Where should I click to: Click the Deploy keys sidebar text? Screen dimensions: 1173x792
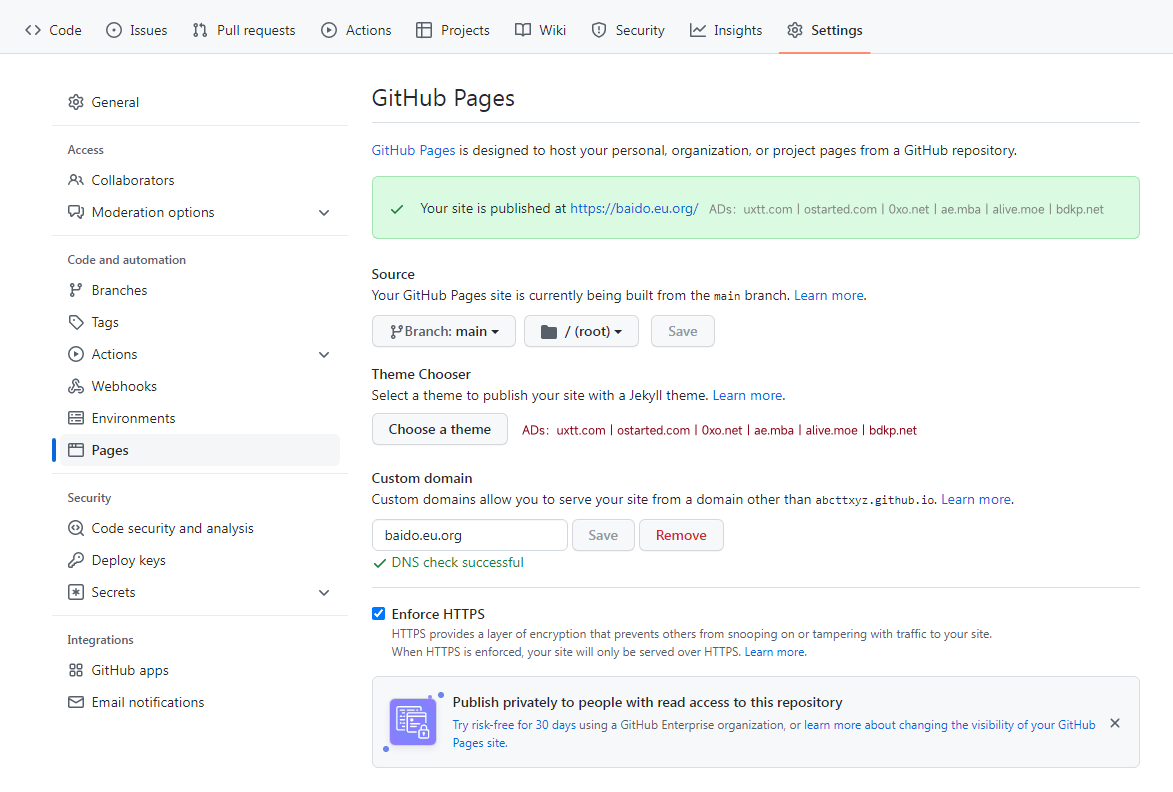point(129,560)
